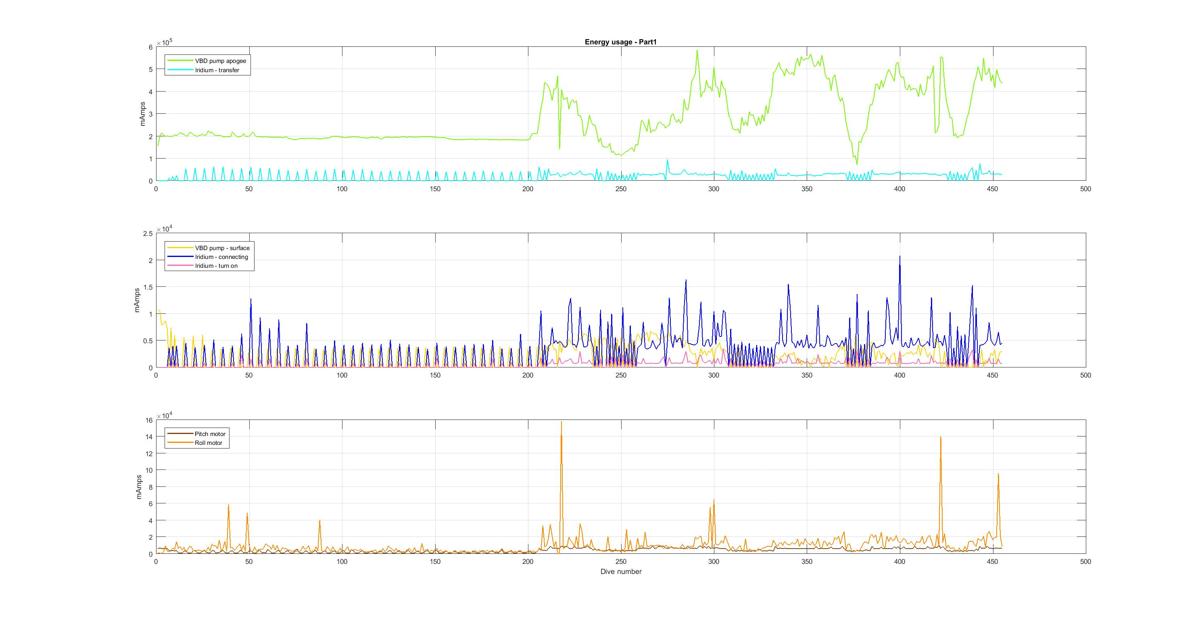The image size is (1200, 622).
Task: Click the '×10^4' exponent above middle plot
Action: coord(165,228)
